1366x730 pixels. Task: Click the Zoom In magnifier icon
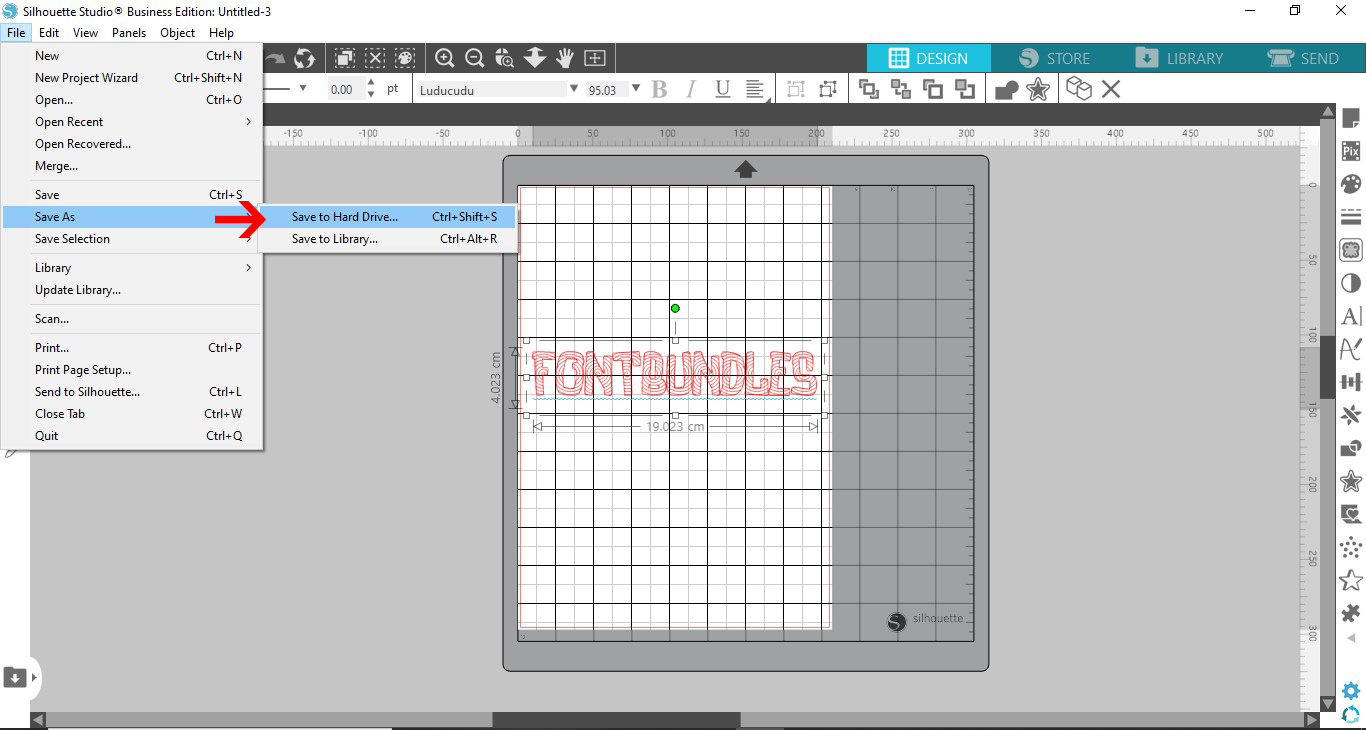pos(445,58)
